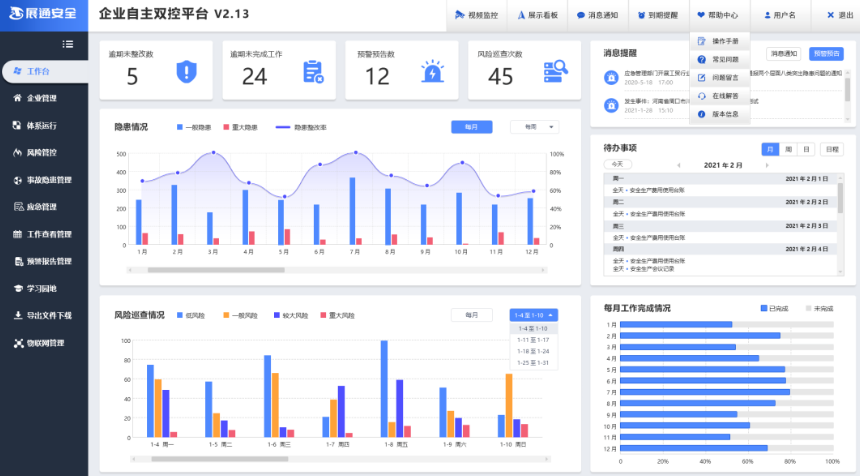Open 工作查看管理 calendar item in sidebar
860x476 pixels.
(x=44, y=234)
